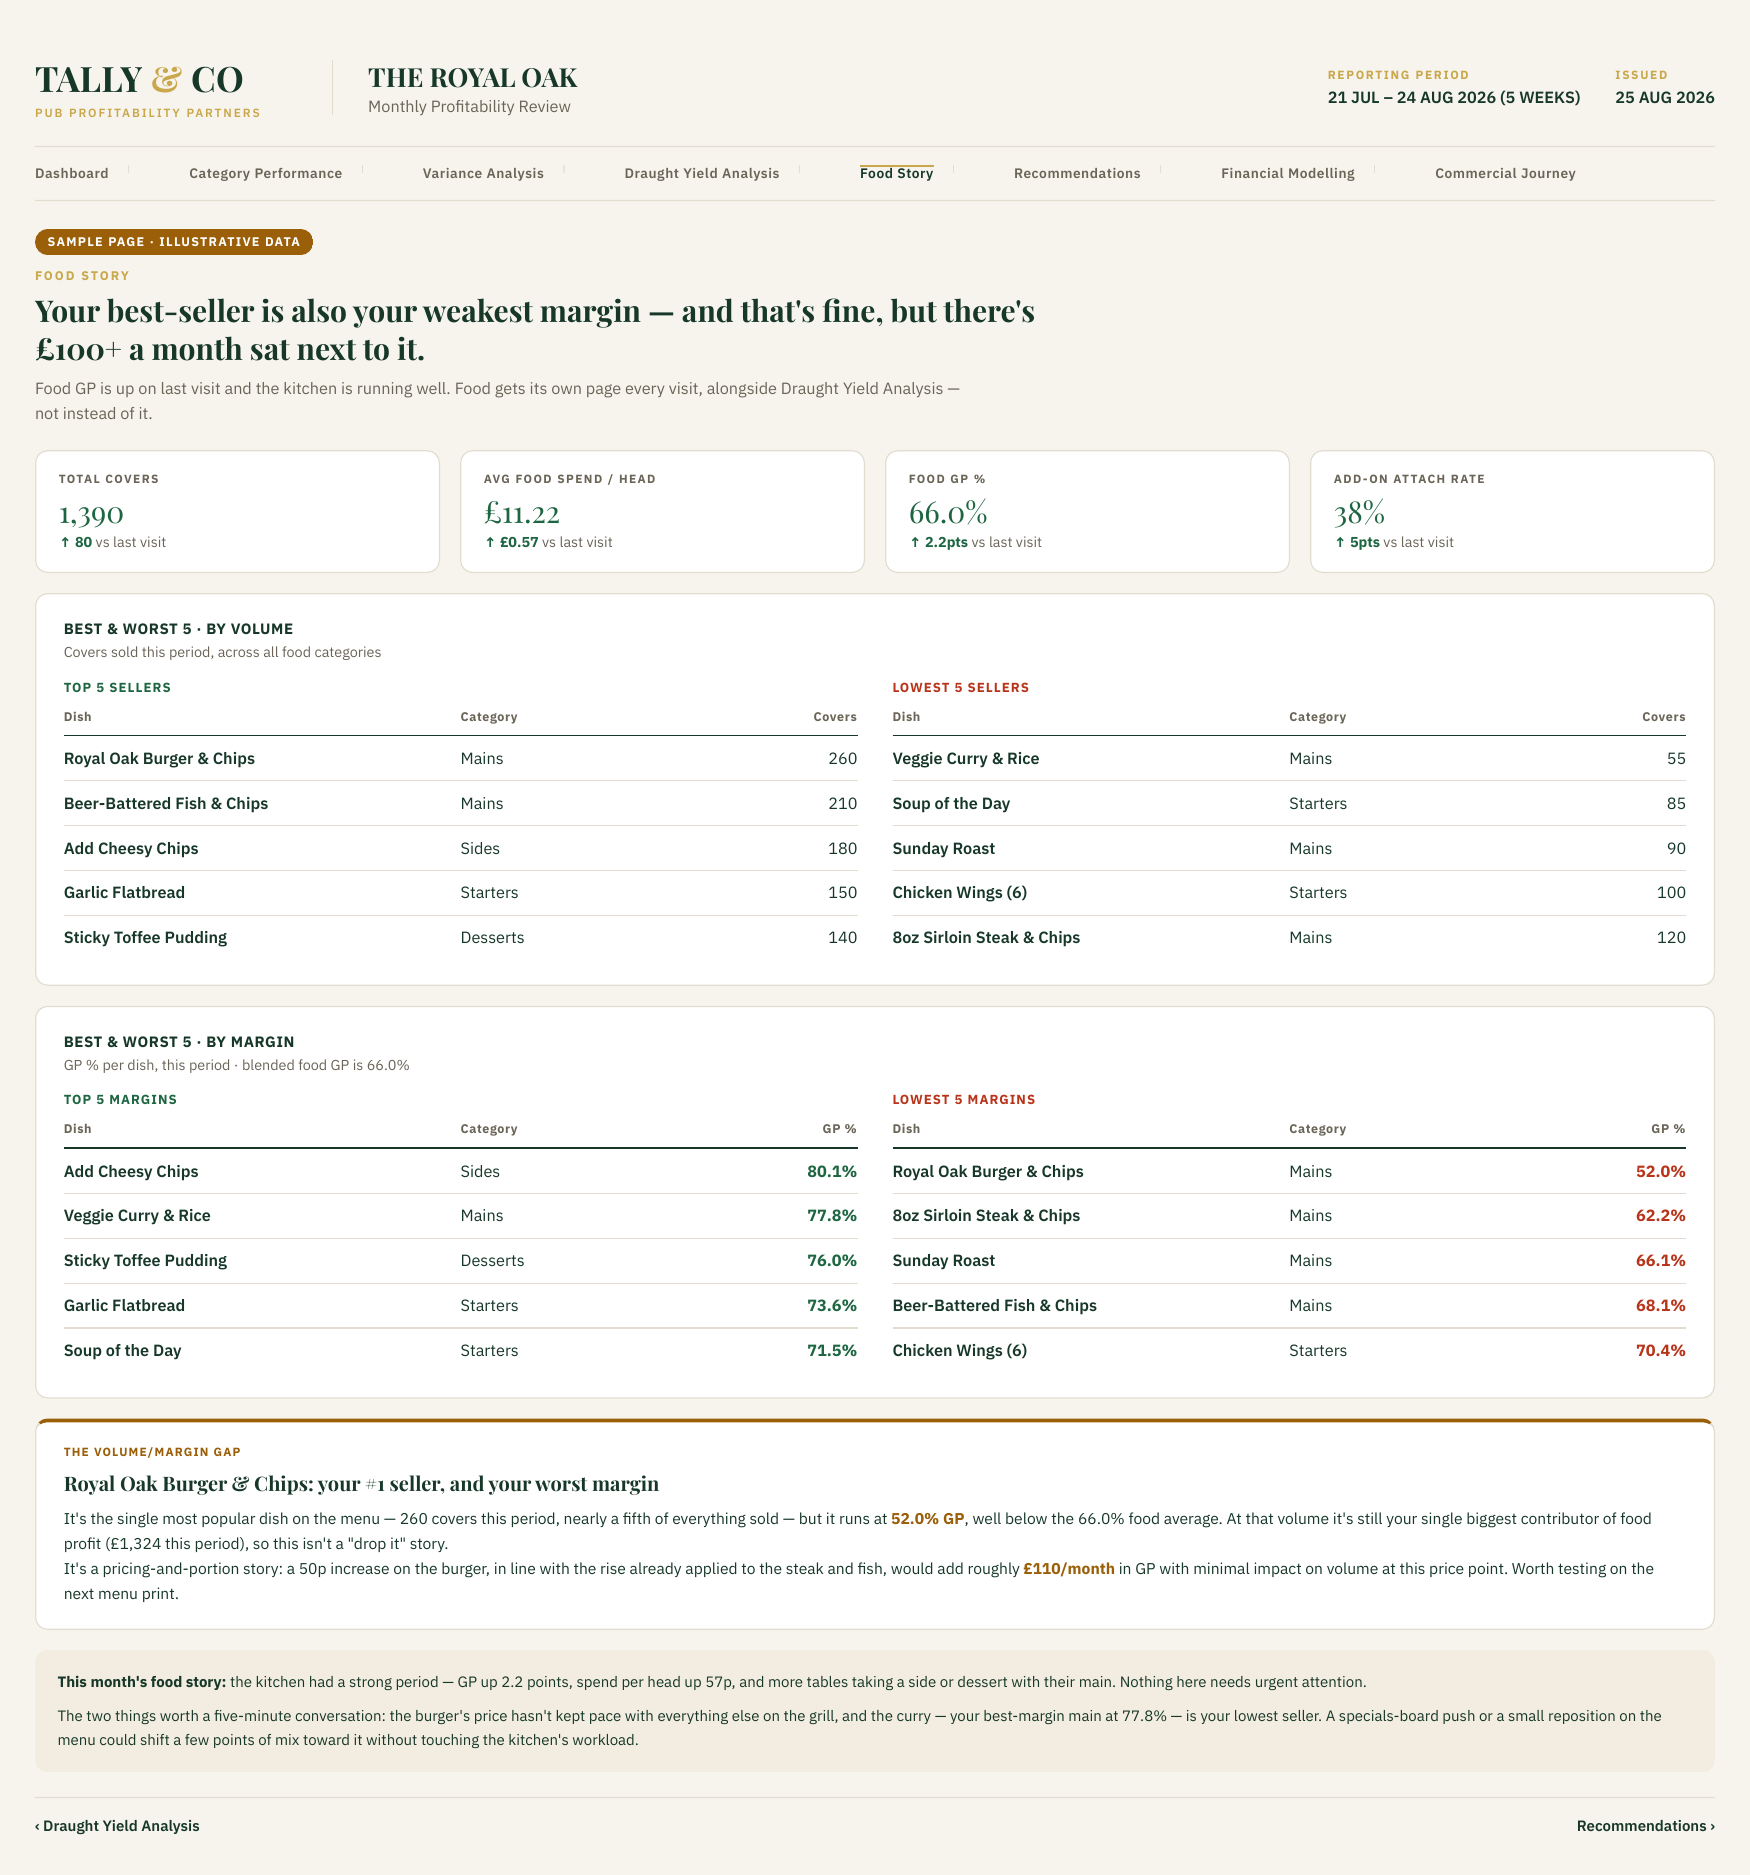
Task: Open Draught Yield Analysis tab
Action: (x=702, y=173)
